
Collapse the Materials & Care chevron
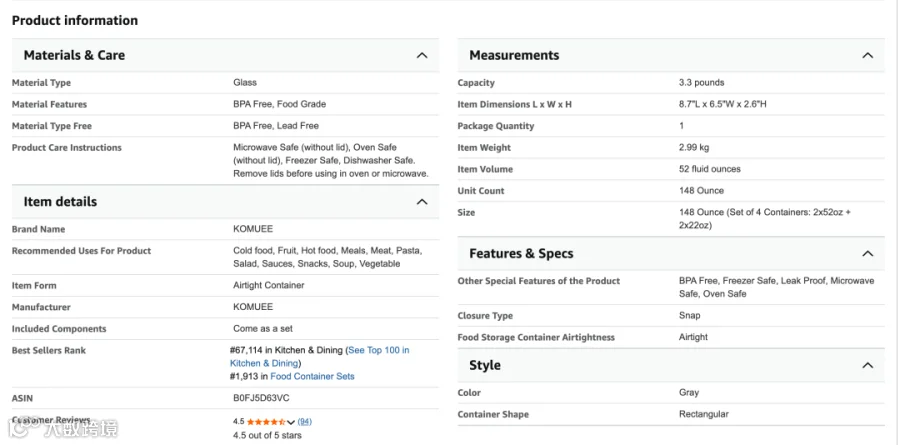tap(422, 56)
